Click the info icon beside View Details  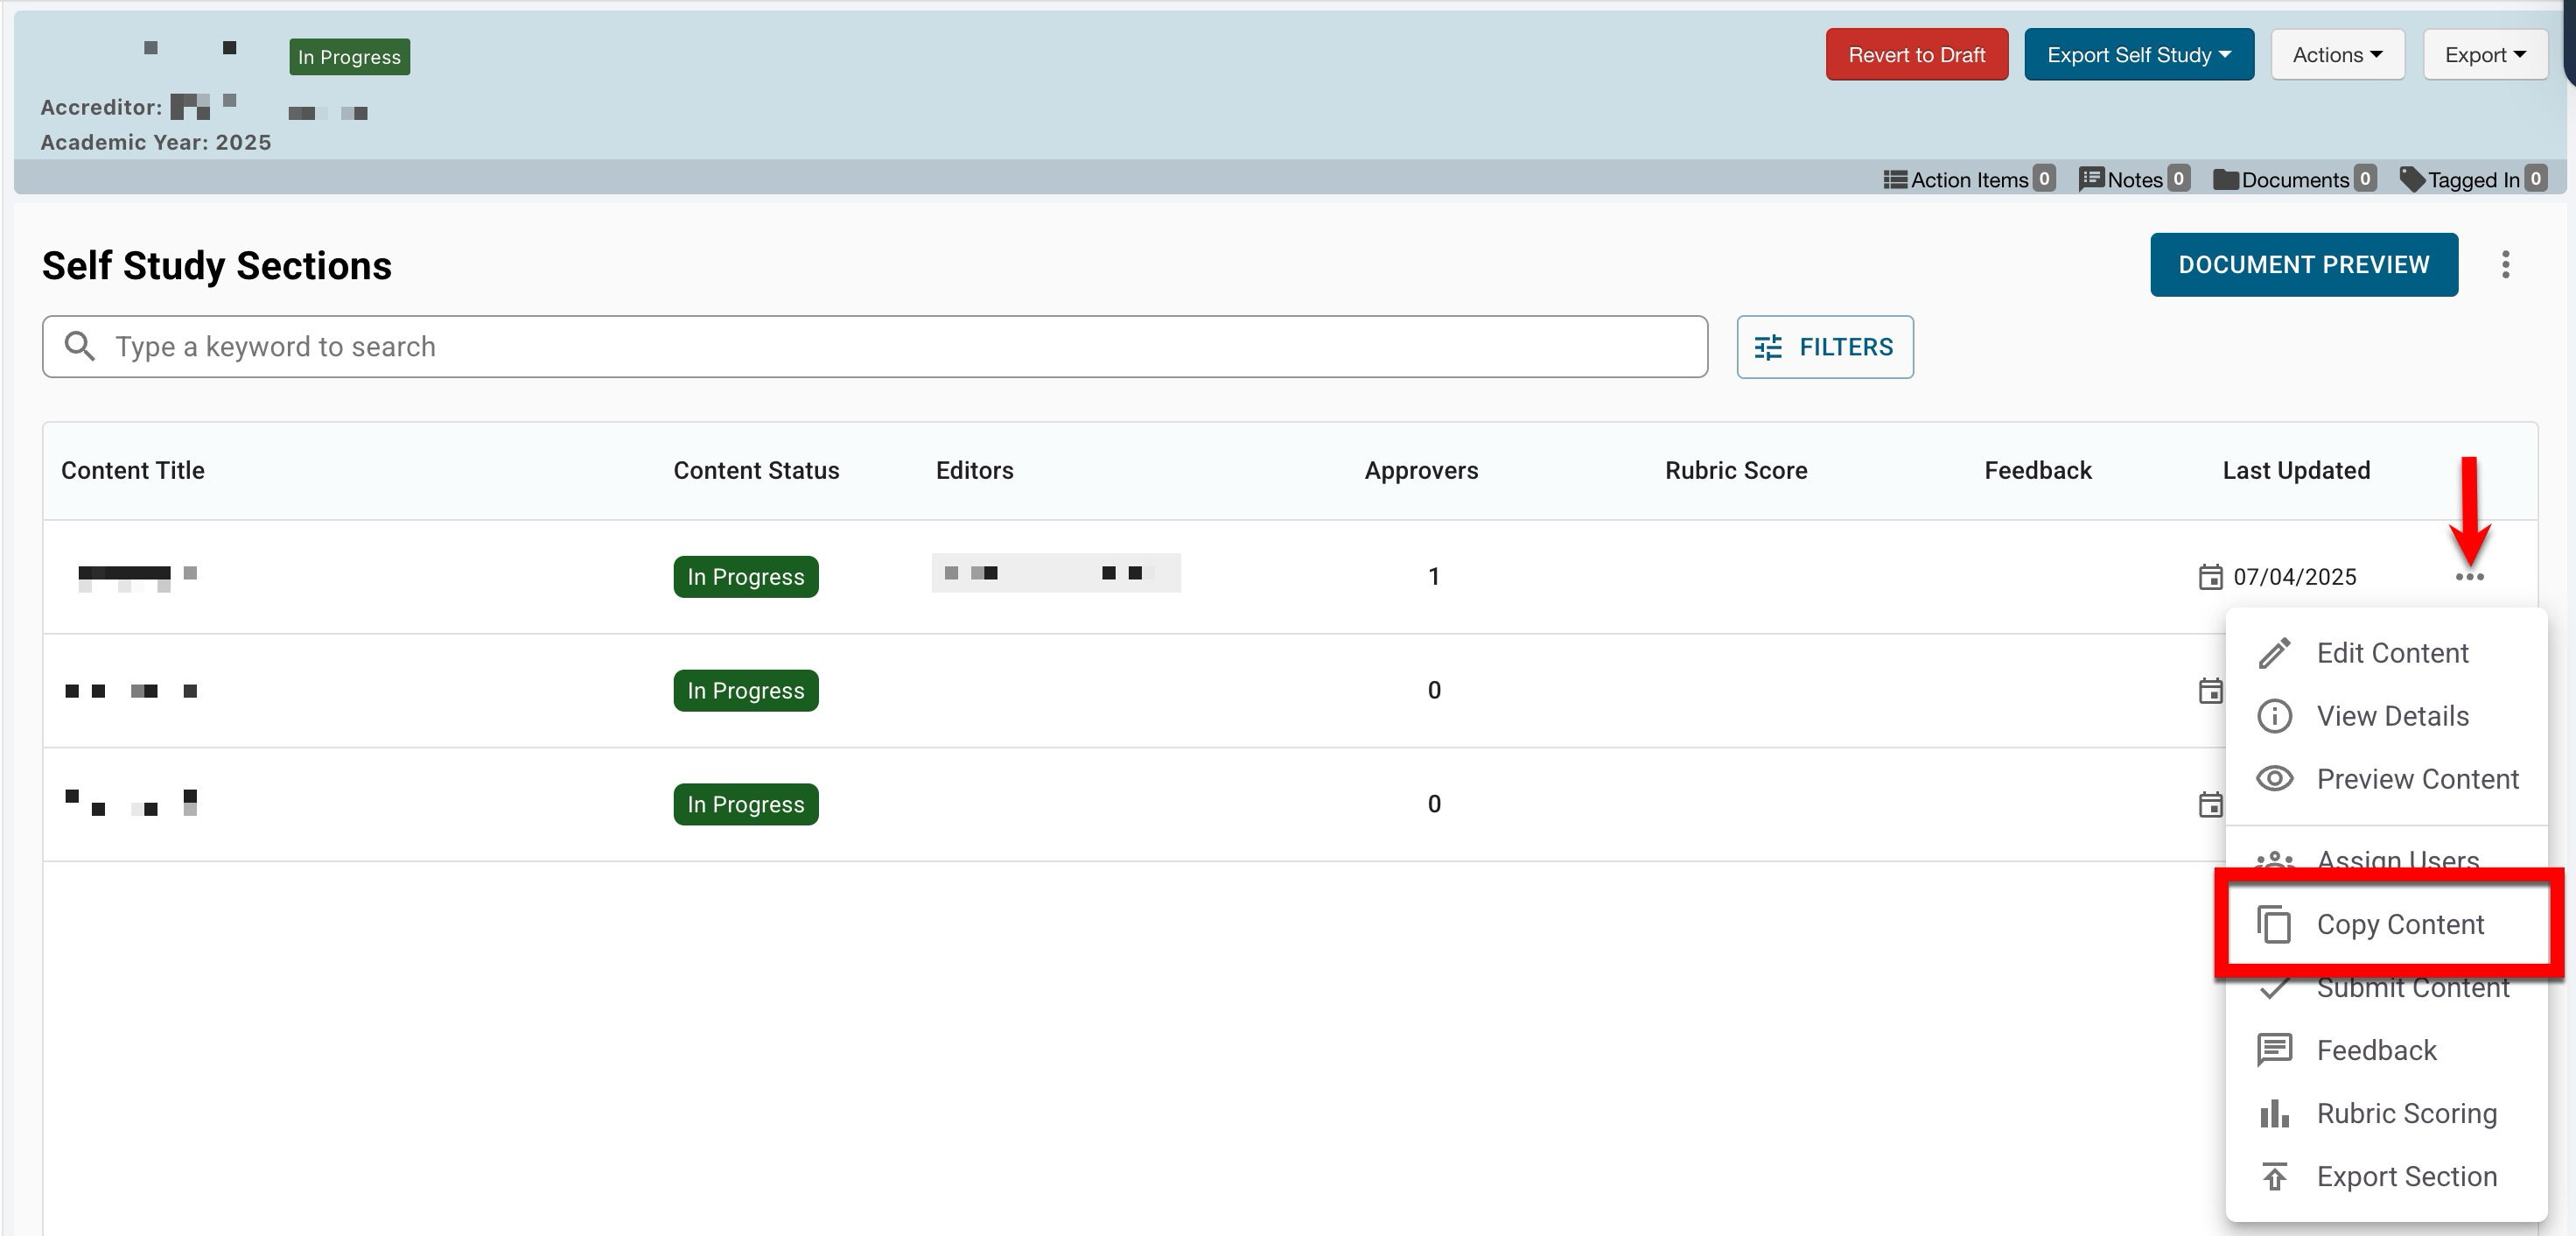pos(2274,716)
